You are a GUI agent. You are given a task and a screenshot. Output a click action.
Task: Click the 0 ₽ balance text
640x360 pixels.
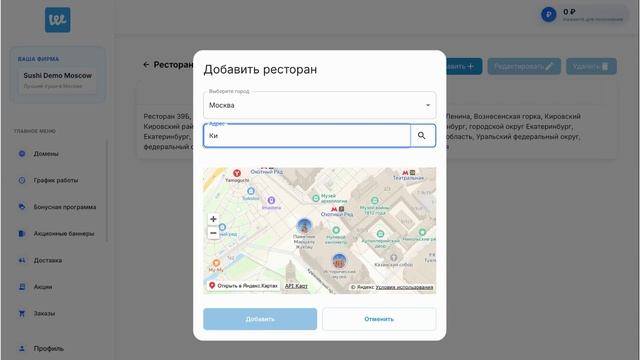569,12
